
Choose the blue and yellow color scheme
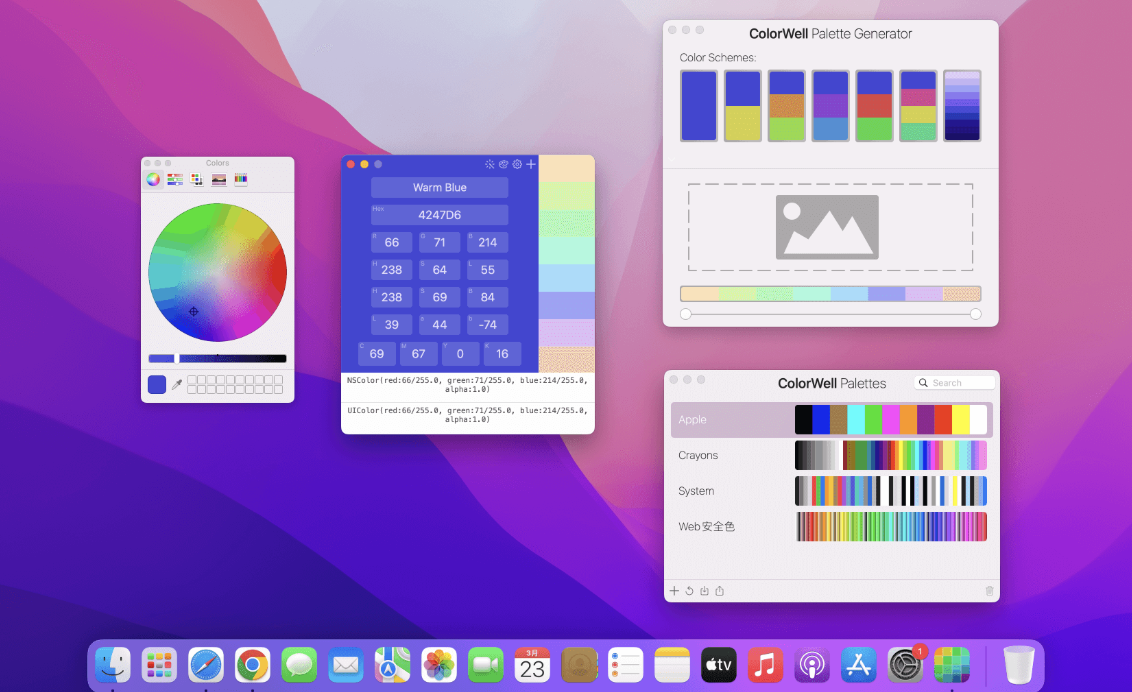(x=743, y=105)
